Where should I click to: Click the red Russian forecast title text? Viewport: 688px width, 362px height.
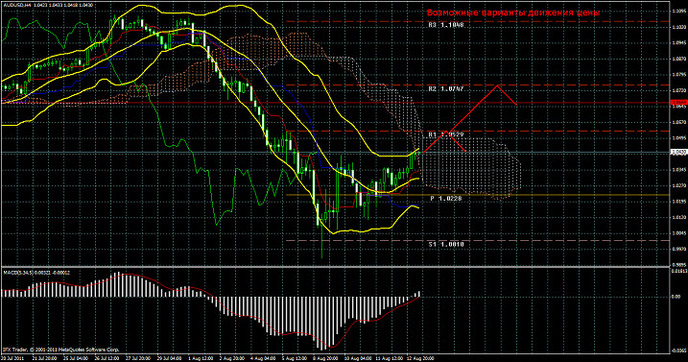pyautogui.click(x=513, y=13)
